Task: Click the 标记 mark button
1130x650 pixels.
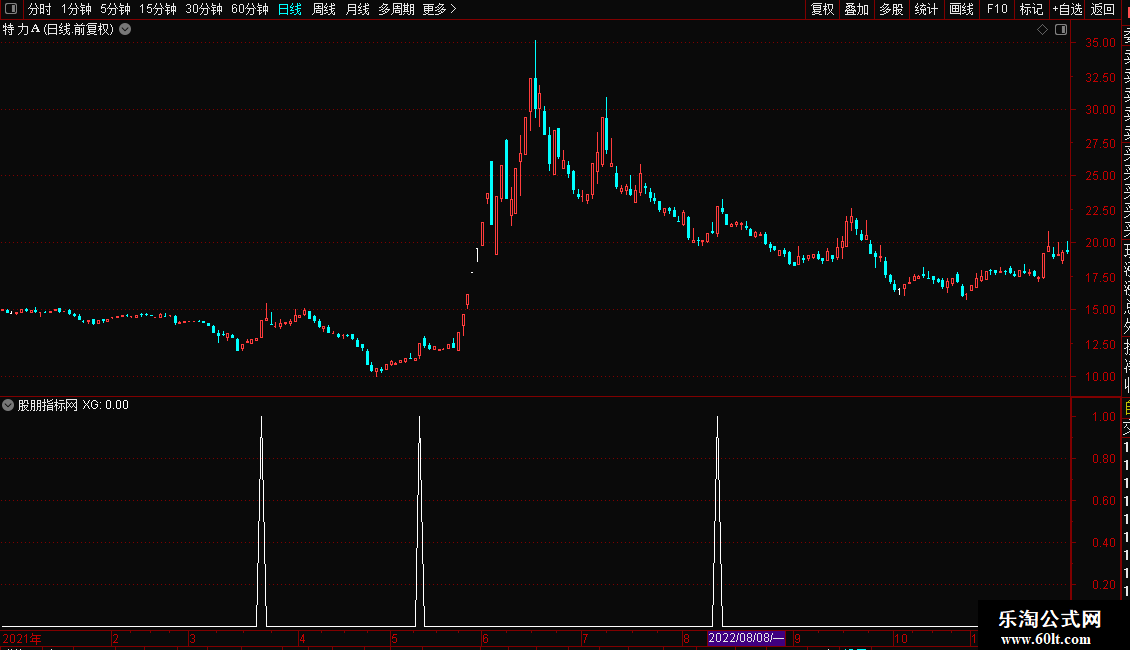Action: point(1031,9)
